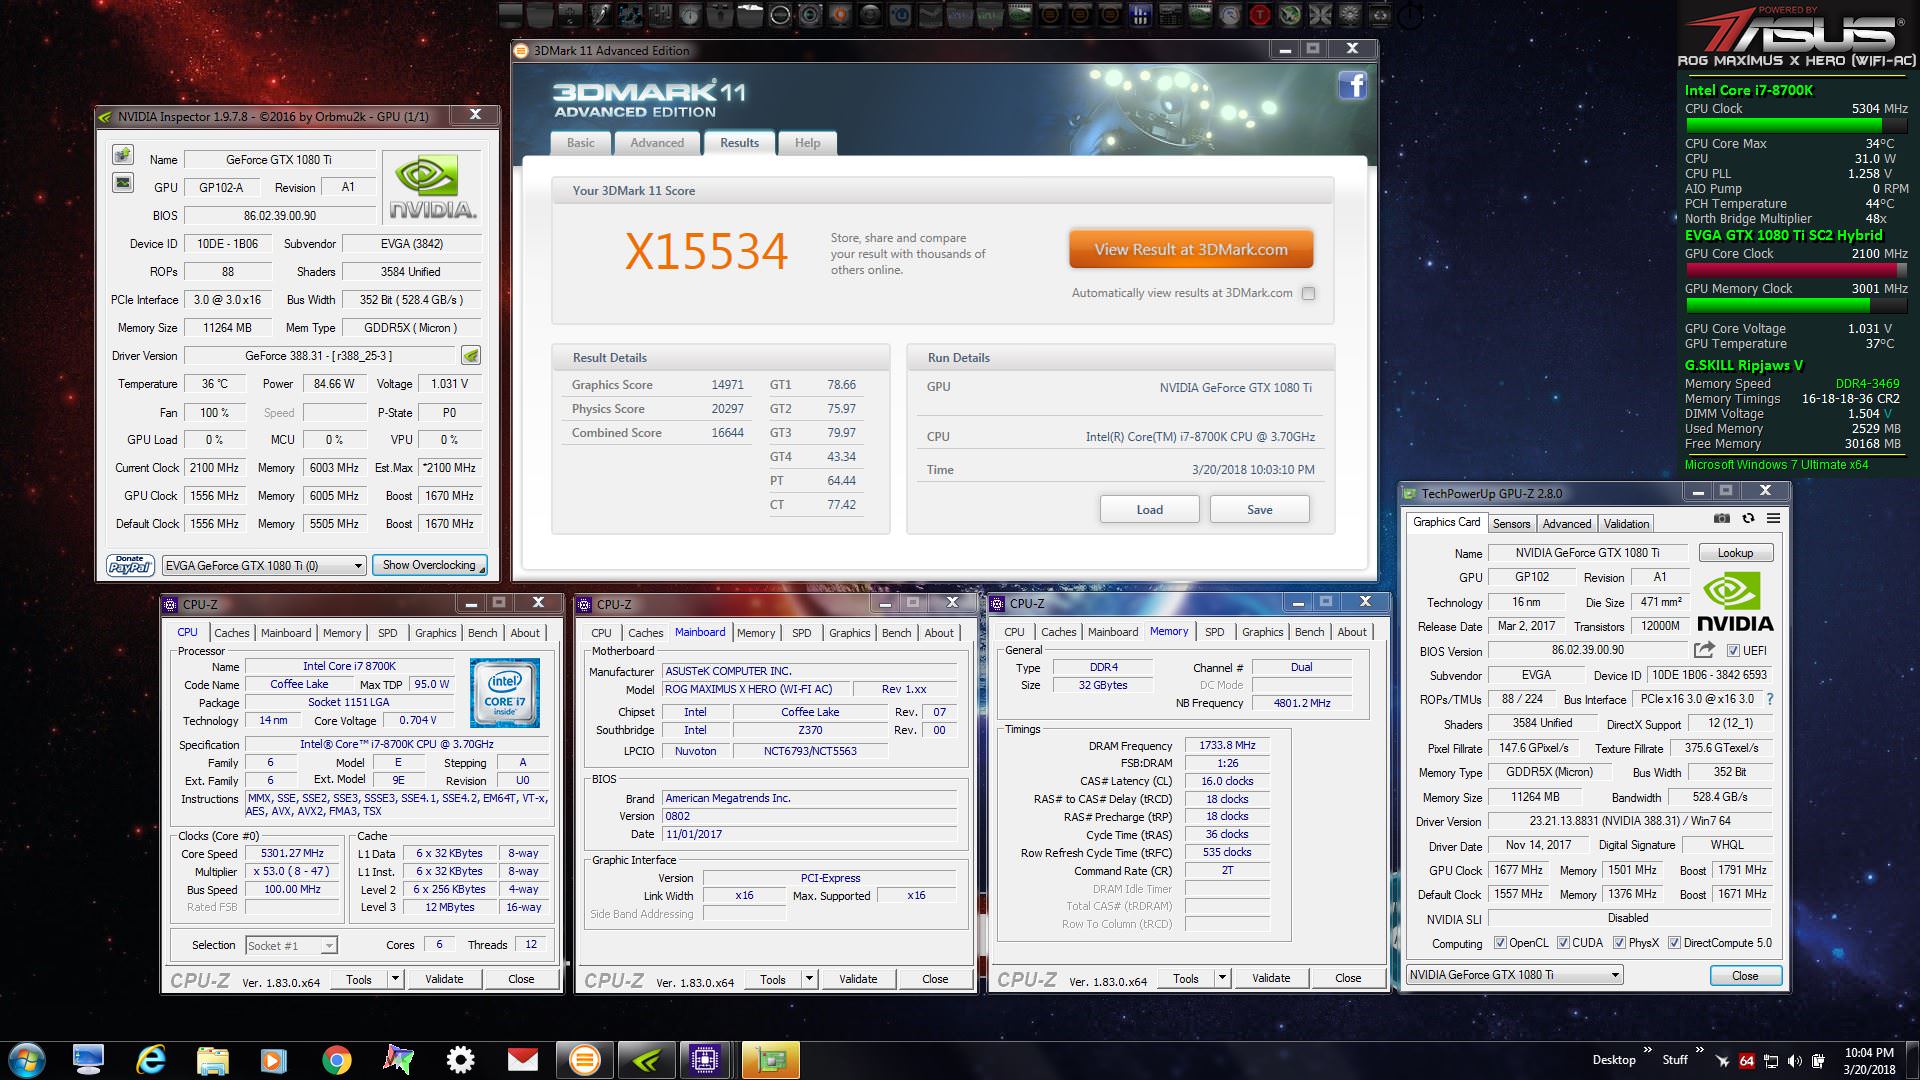Image resolution: width=1920 pixels, height=1080 pixels.
Task: Switch to the Advanced tab in 3DMark 11
Action: pyautogui.click(x=657, y=143)
